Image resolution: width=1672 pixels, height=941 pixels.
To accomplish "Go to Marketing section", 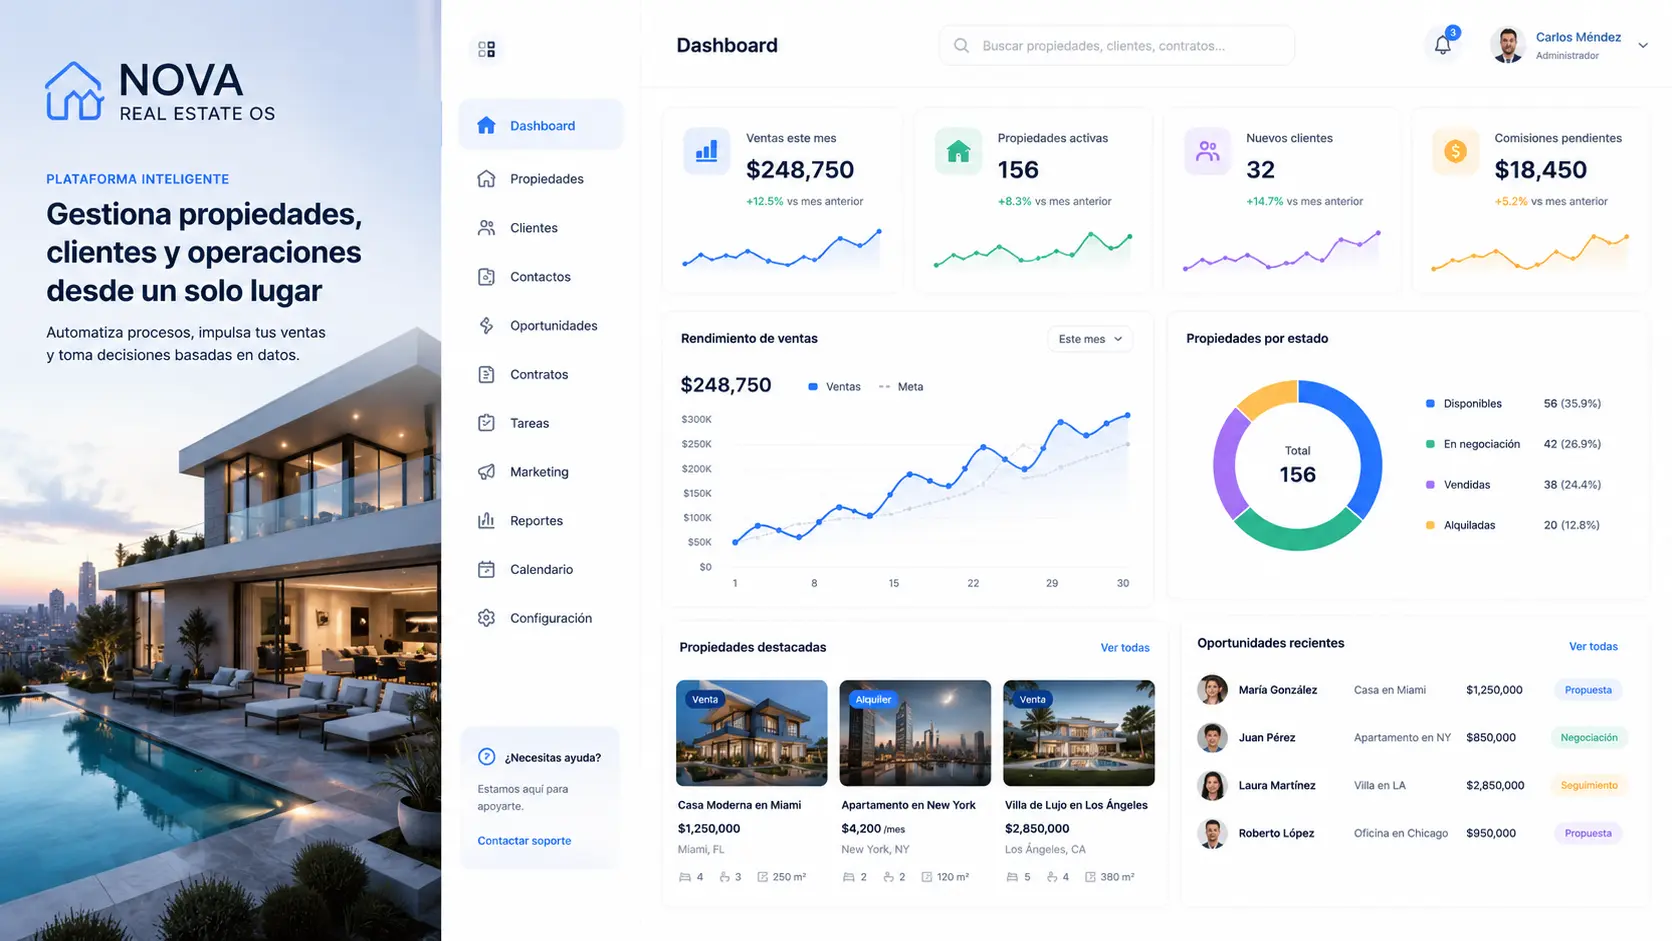I will click(x=541, y=471).
